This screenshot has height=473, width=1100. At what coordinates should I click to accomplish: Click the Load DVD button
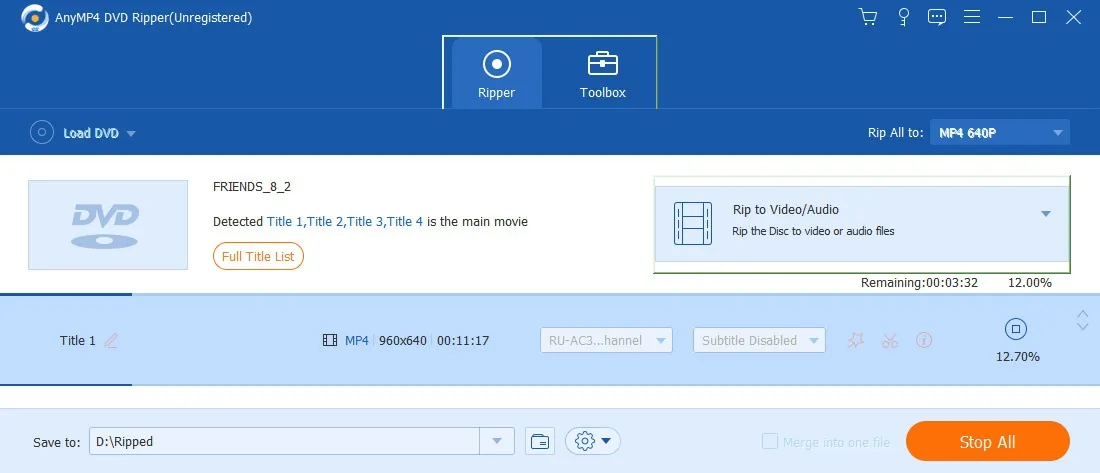pos(91,133)
